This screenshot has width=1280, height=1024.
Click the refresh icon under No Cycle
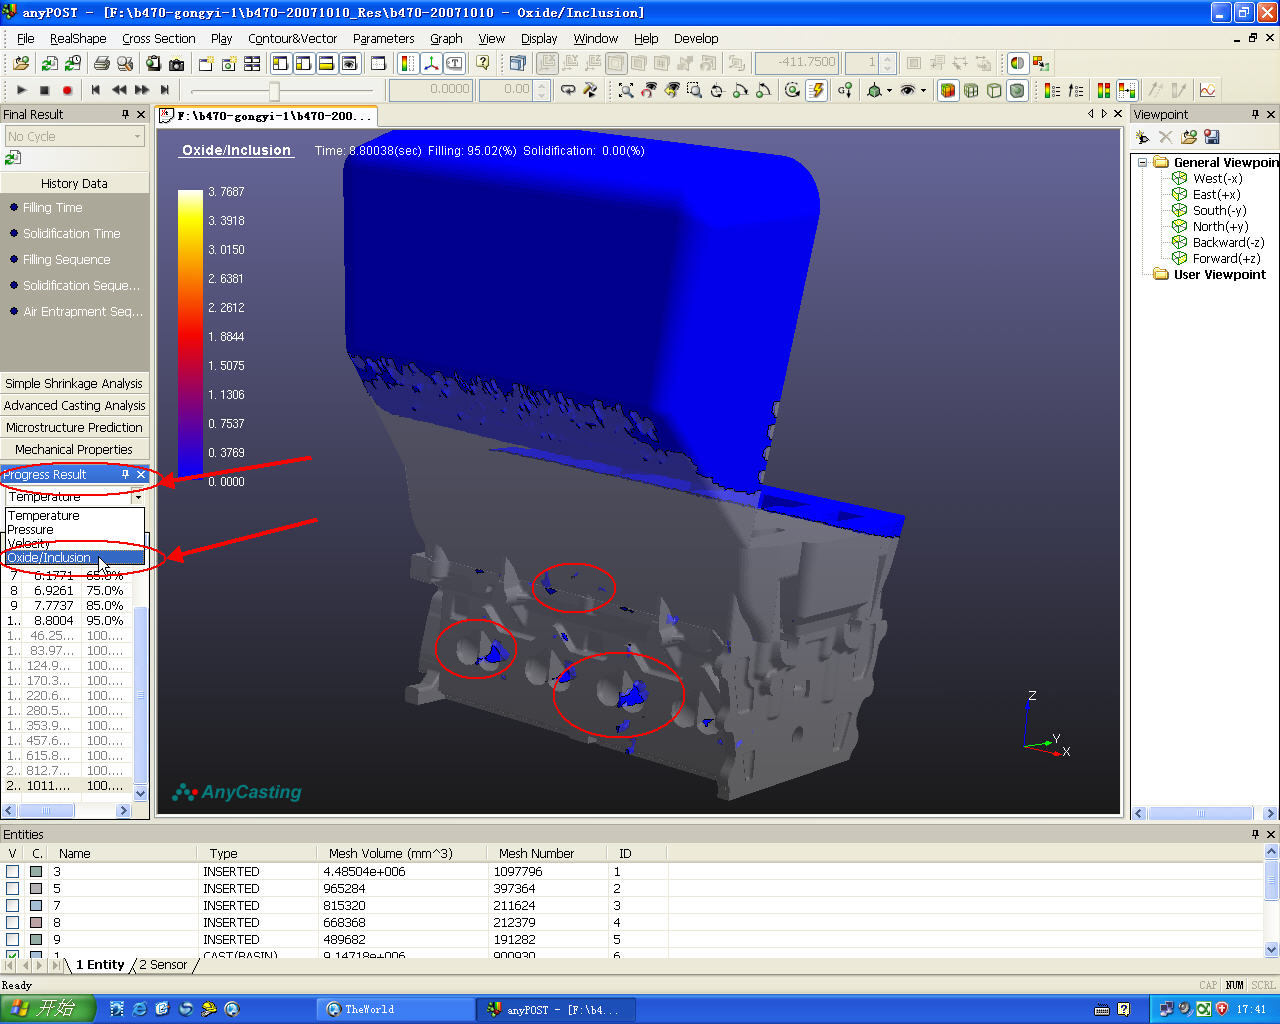pos(13,158)
